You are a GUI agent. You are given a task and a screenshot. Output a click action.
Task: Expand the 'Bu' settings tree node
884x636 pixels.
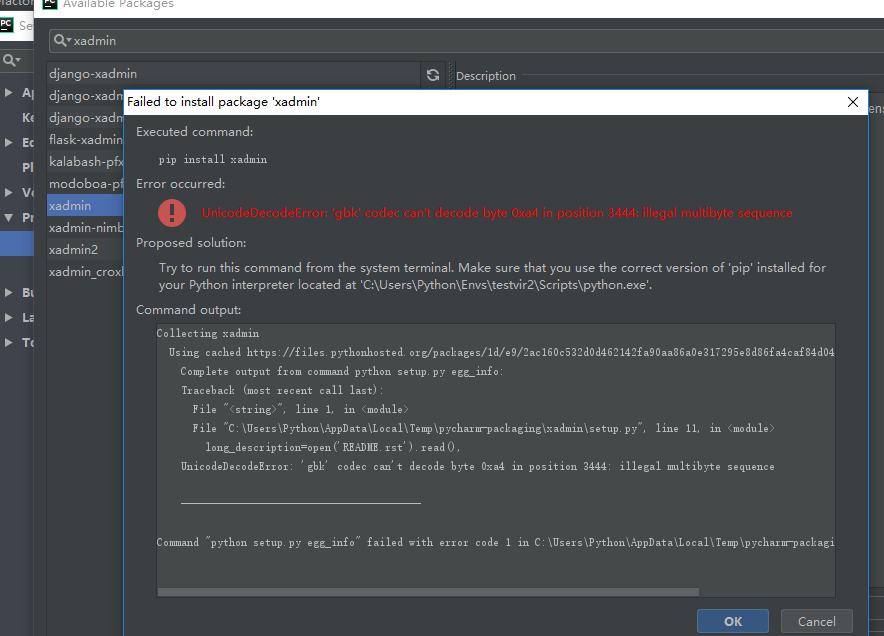8,292
